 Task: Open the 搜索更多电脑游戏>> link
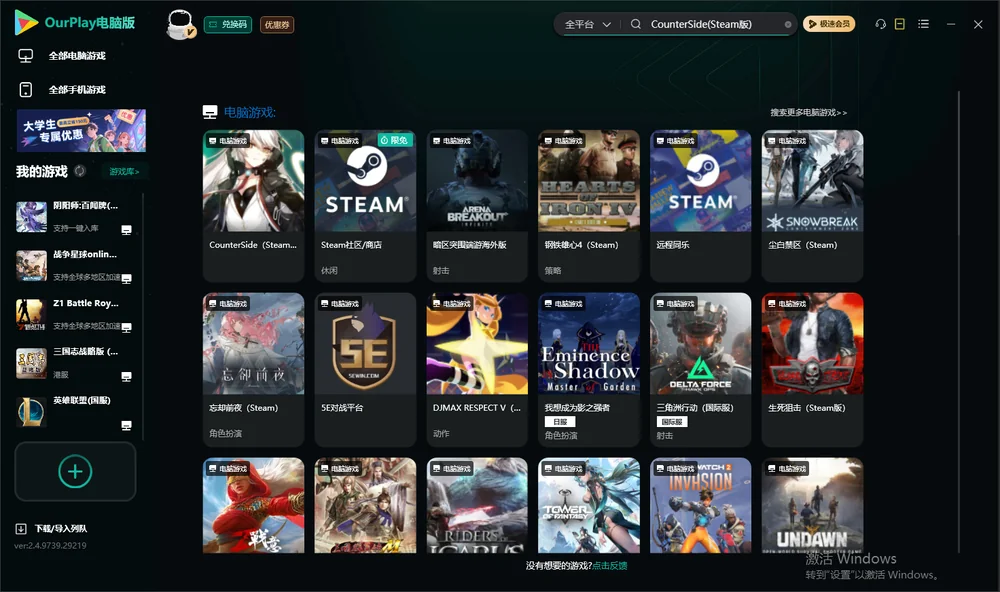(809, 113)
